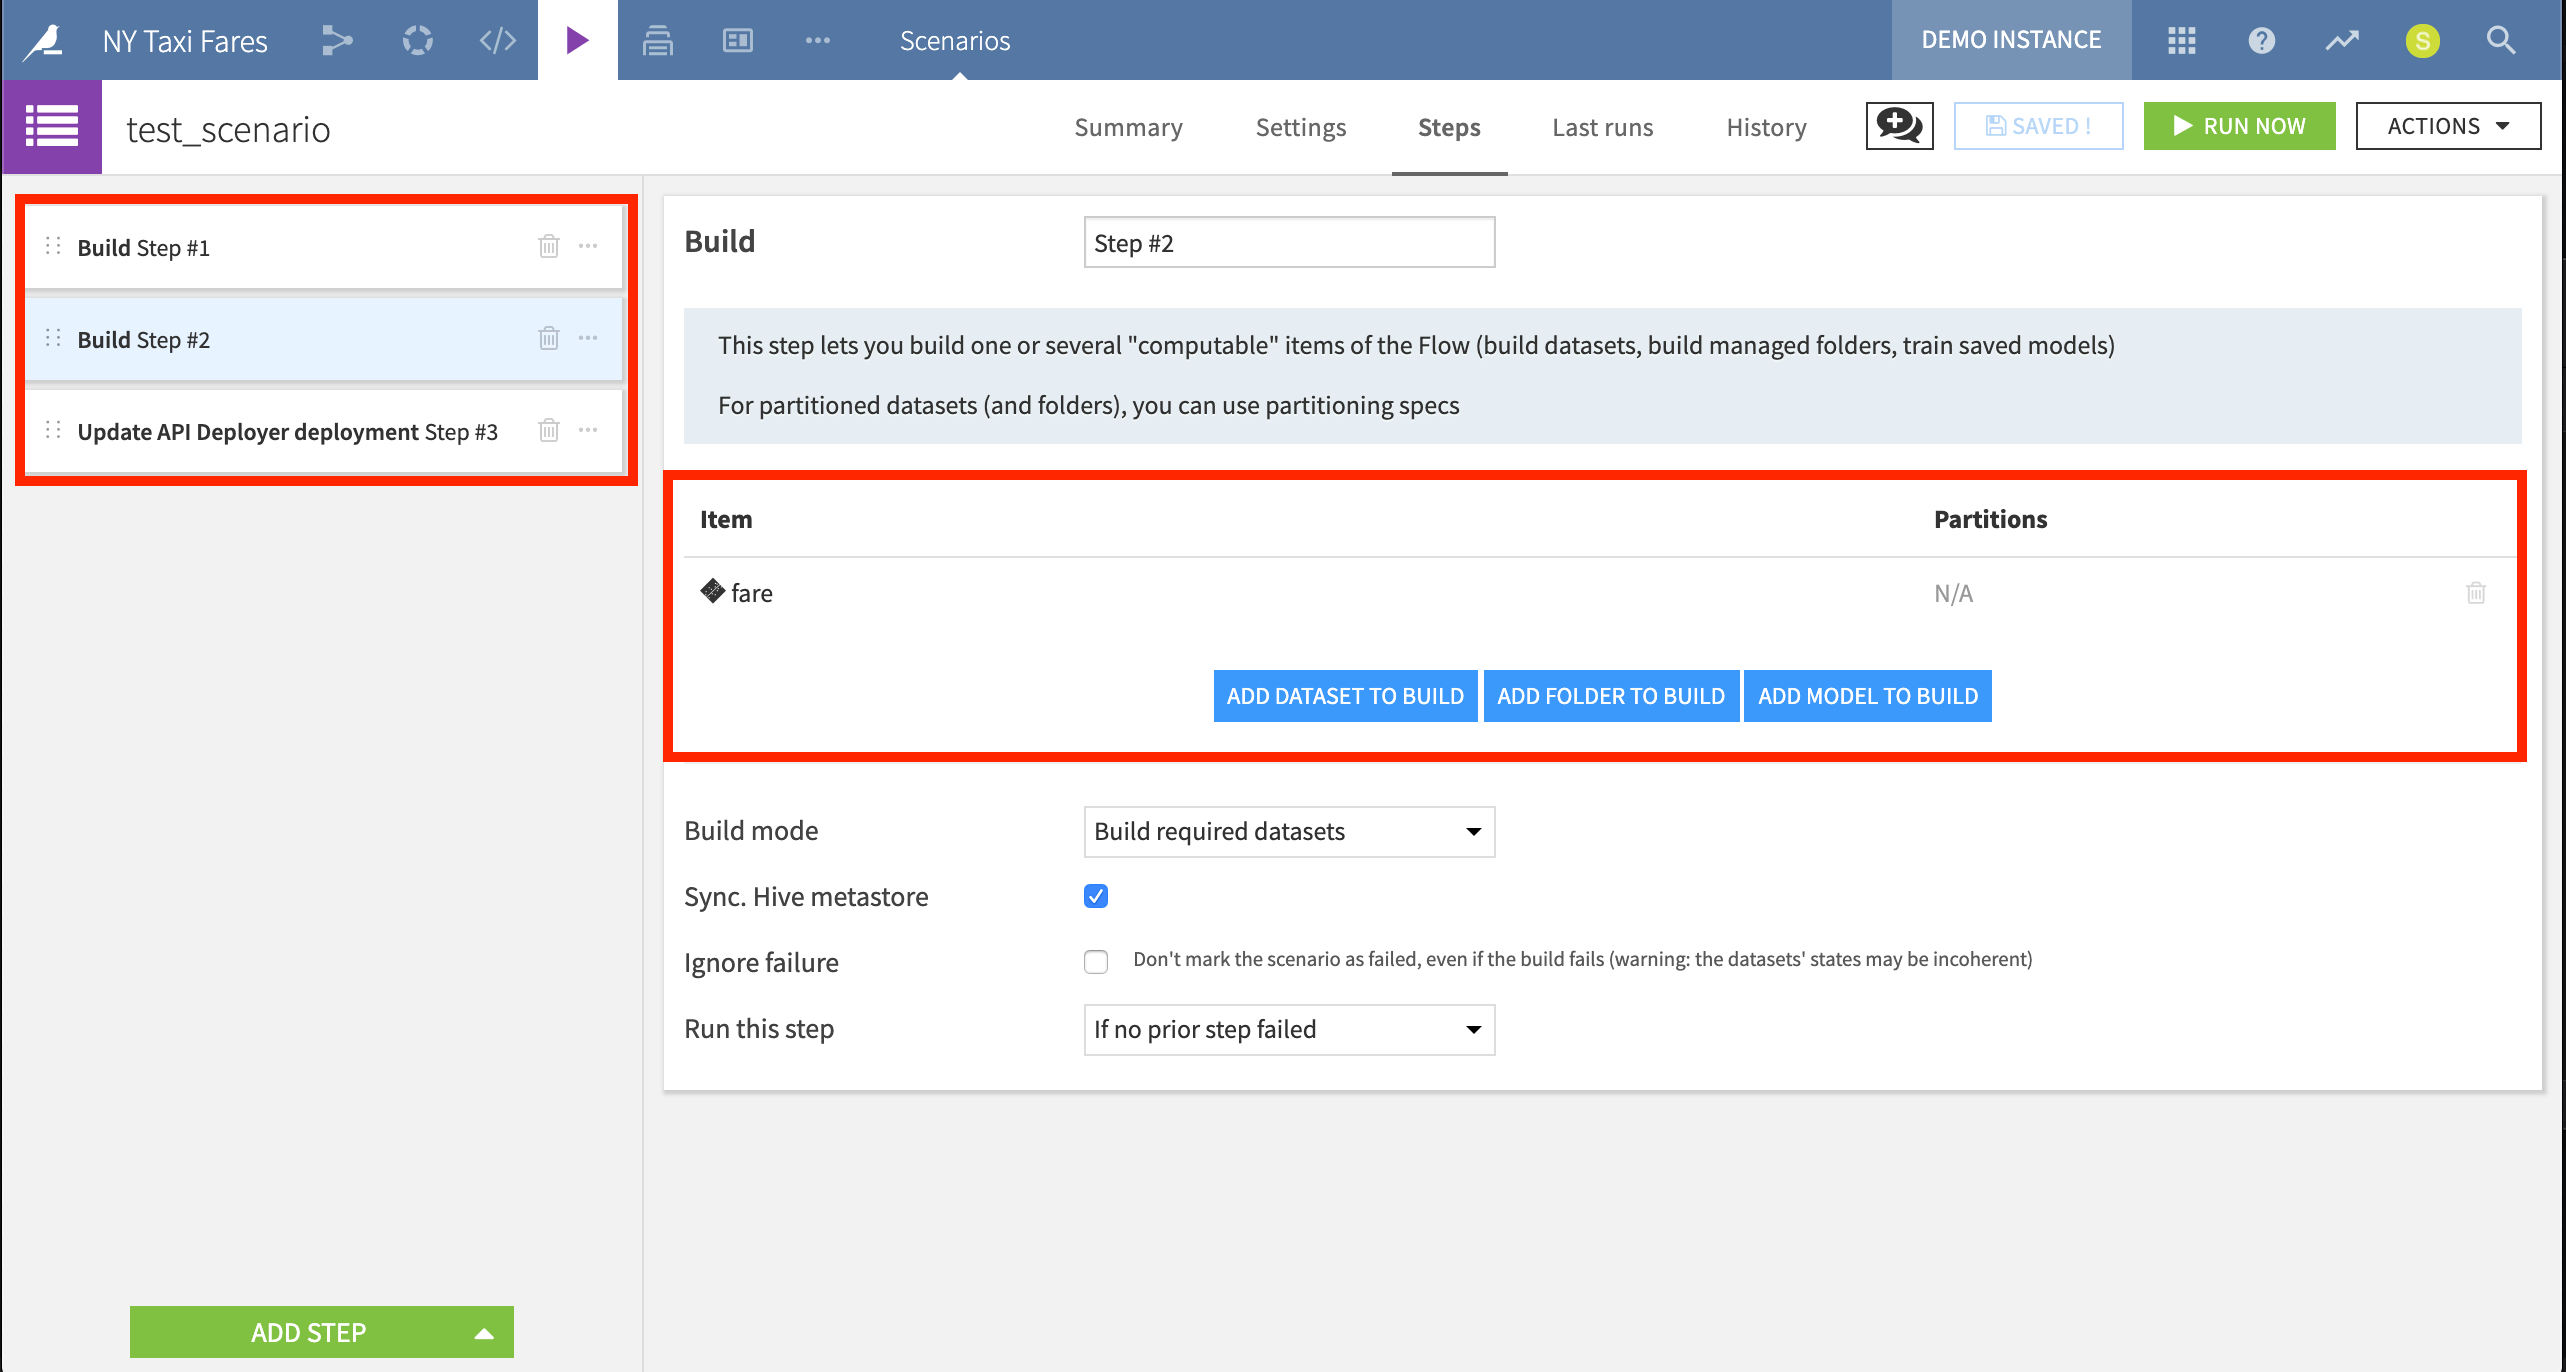2566x1372 pixels.
Task: Open the ACTIONS dropdown menu
Action: 2448,126
